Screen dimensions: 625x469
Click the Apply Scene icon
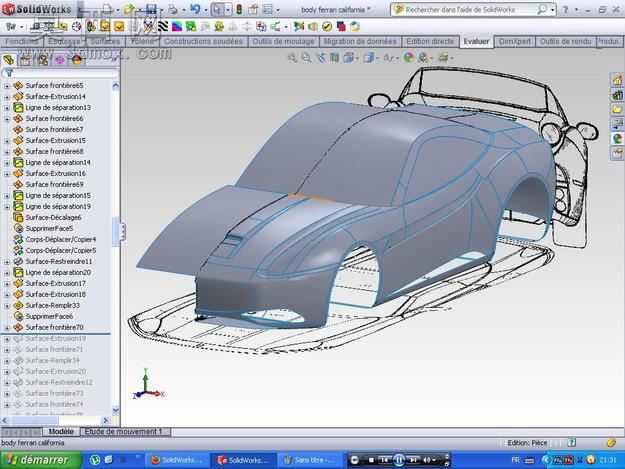(423, 58)
